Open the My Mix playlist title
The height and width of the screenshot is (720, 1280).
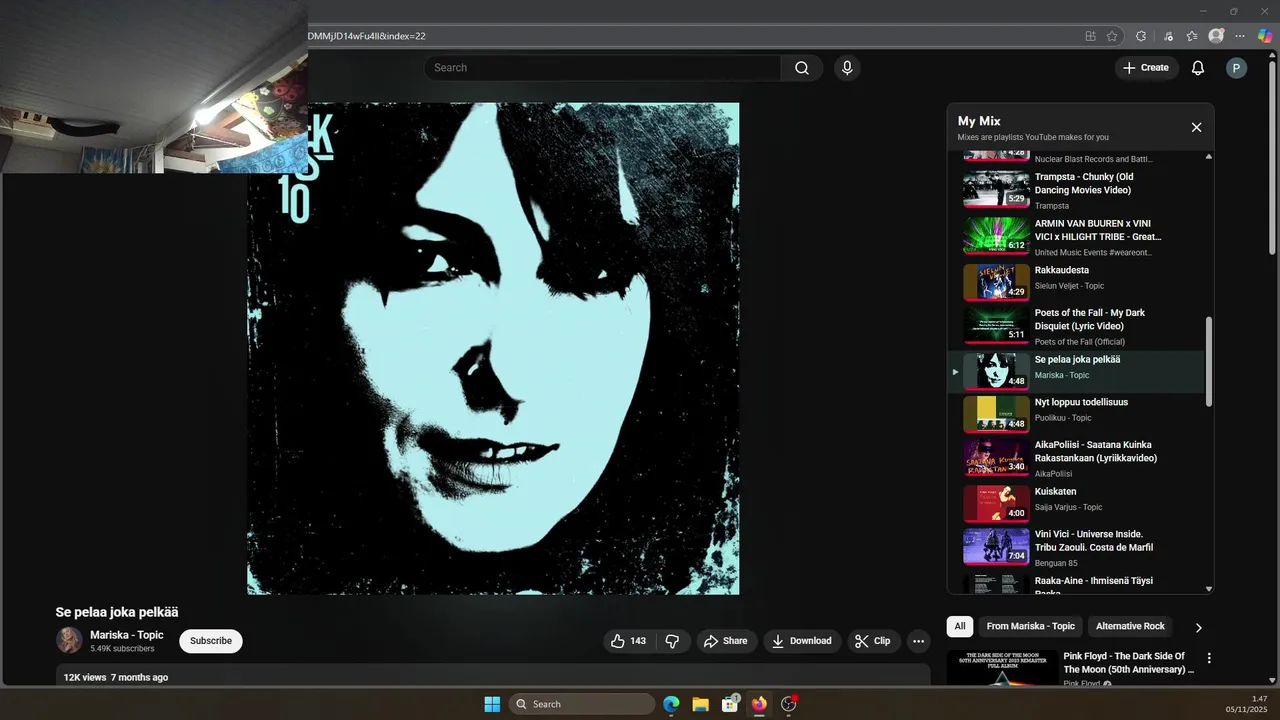(x=979, y=121)
